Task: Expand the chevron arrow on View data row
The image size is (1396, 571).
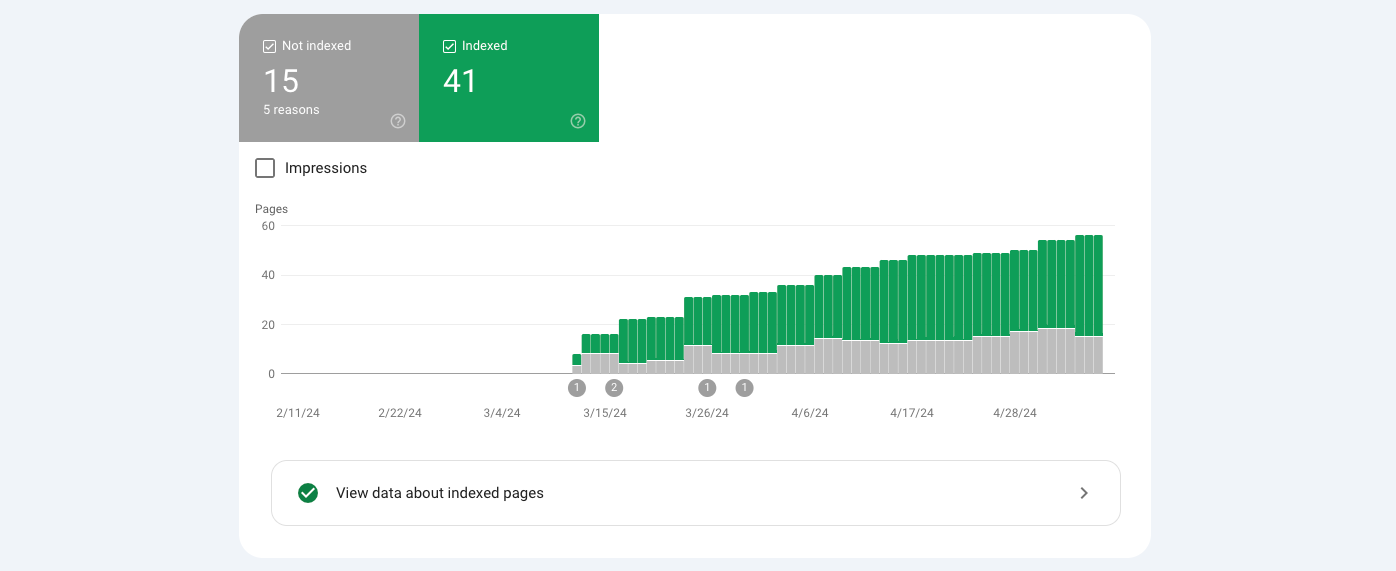Action: pos(1084,493)
